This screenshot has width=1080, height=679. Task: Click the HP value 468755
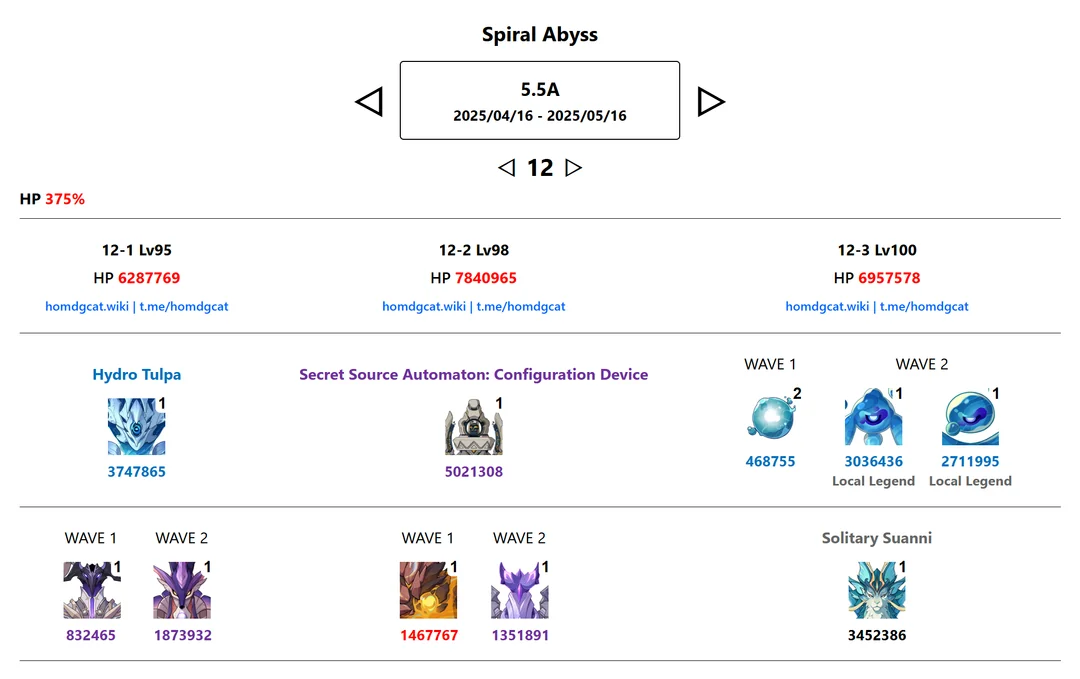point(770,461)
